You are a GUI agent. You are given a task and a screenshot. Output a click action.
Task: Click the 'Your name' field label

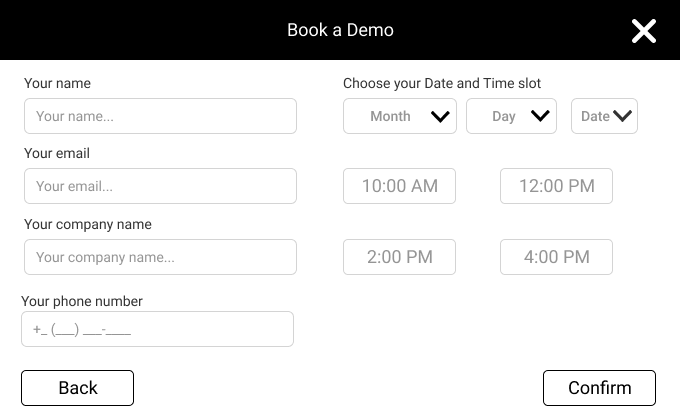click(x=57, y=83)
